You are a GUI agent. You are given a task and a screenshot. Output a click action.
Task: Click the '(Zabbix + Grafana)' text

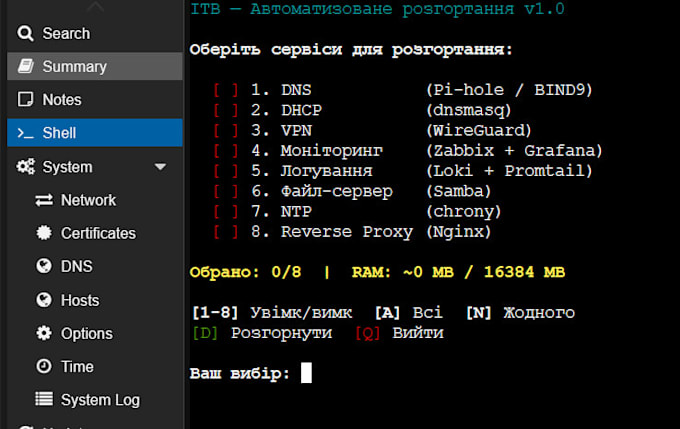pyautogui.click(x=514, y=151)
